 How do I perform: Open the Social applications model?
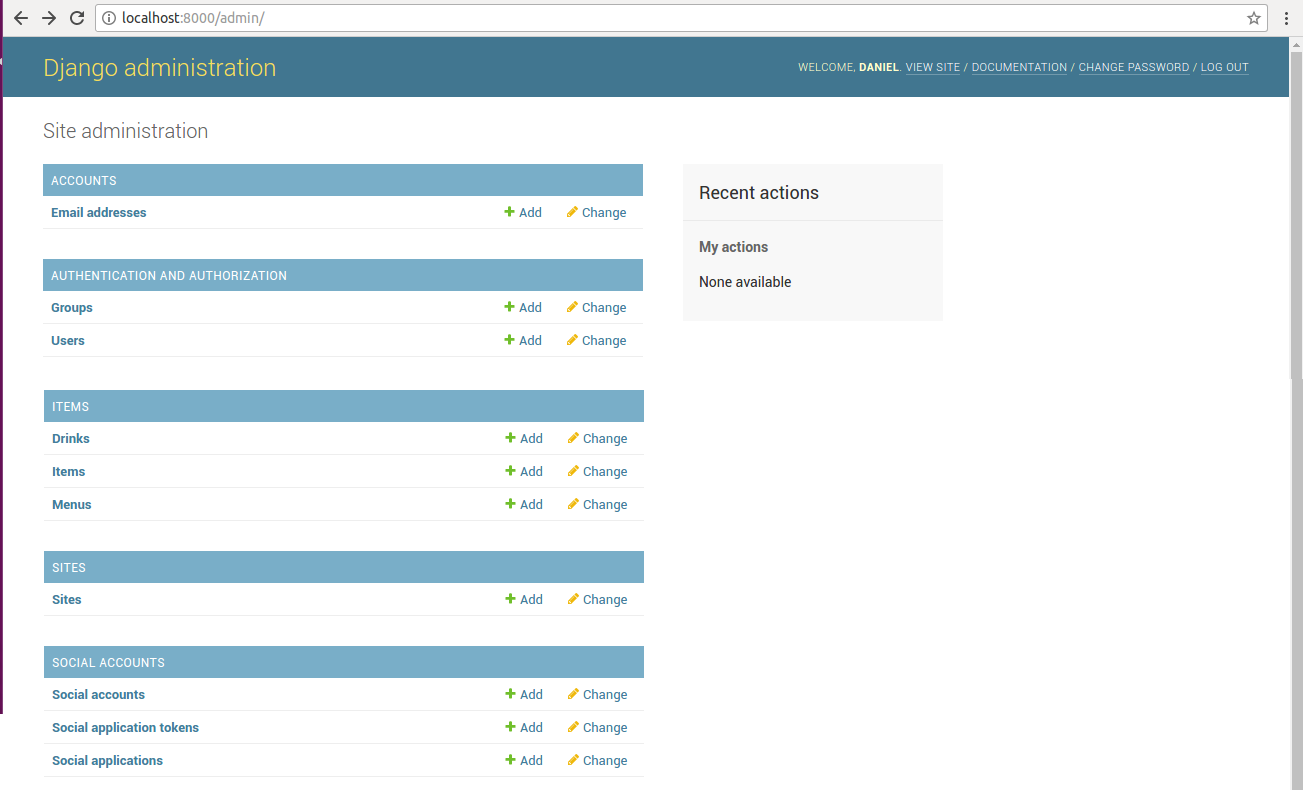pos(107,760)
